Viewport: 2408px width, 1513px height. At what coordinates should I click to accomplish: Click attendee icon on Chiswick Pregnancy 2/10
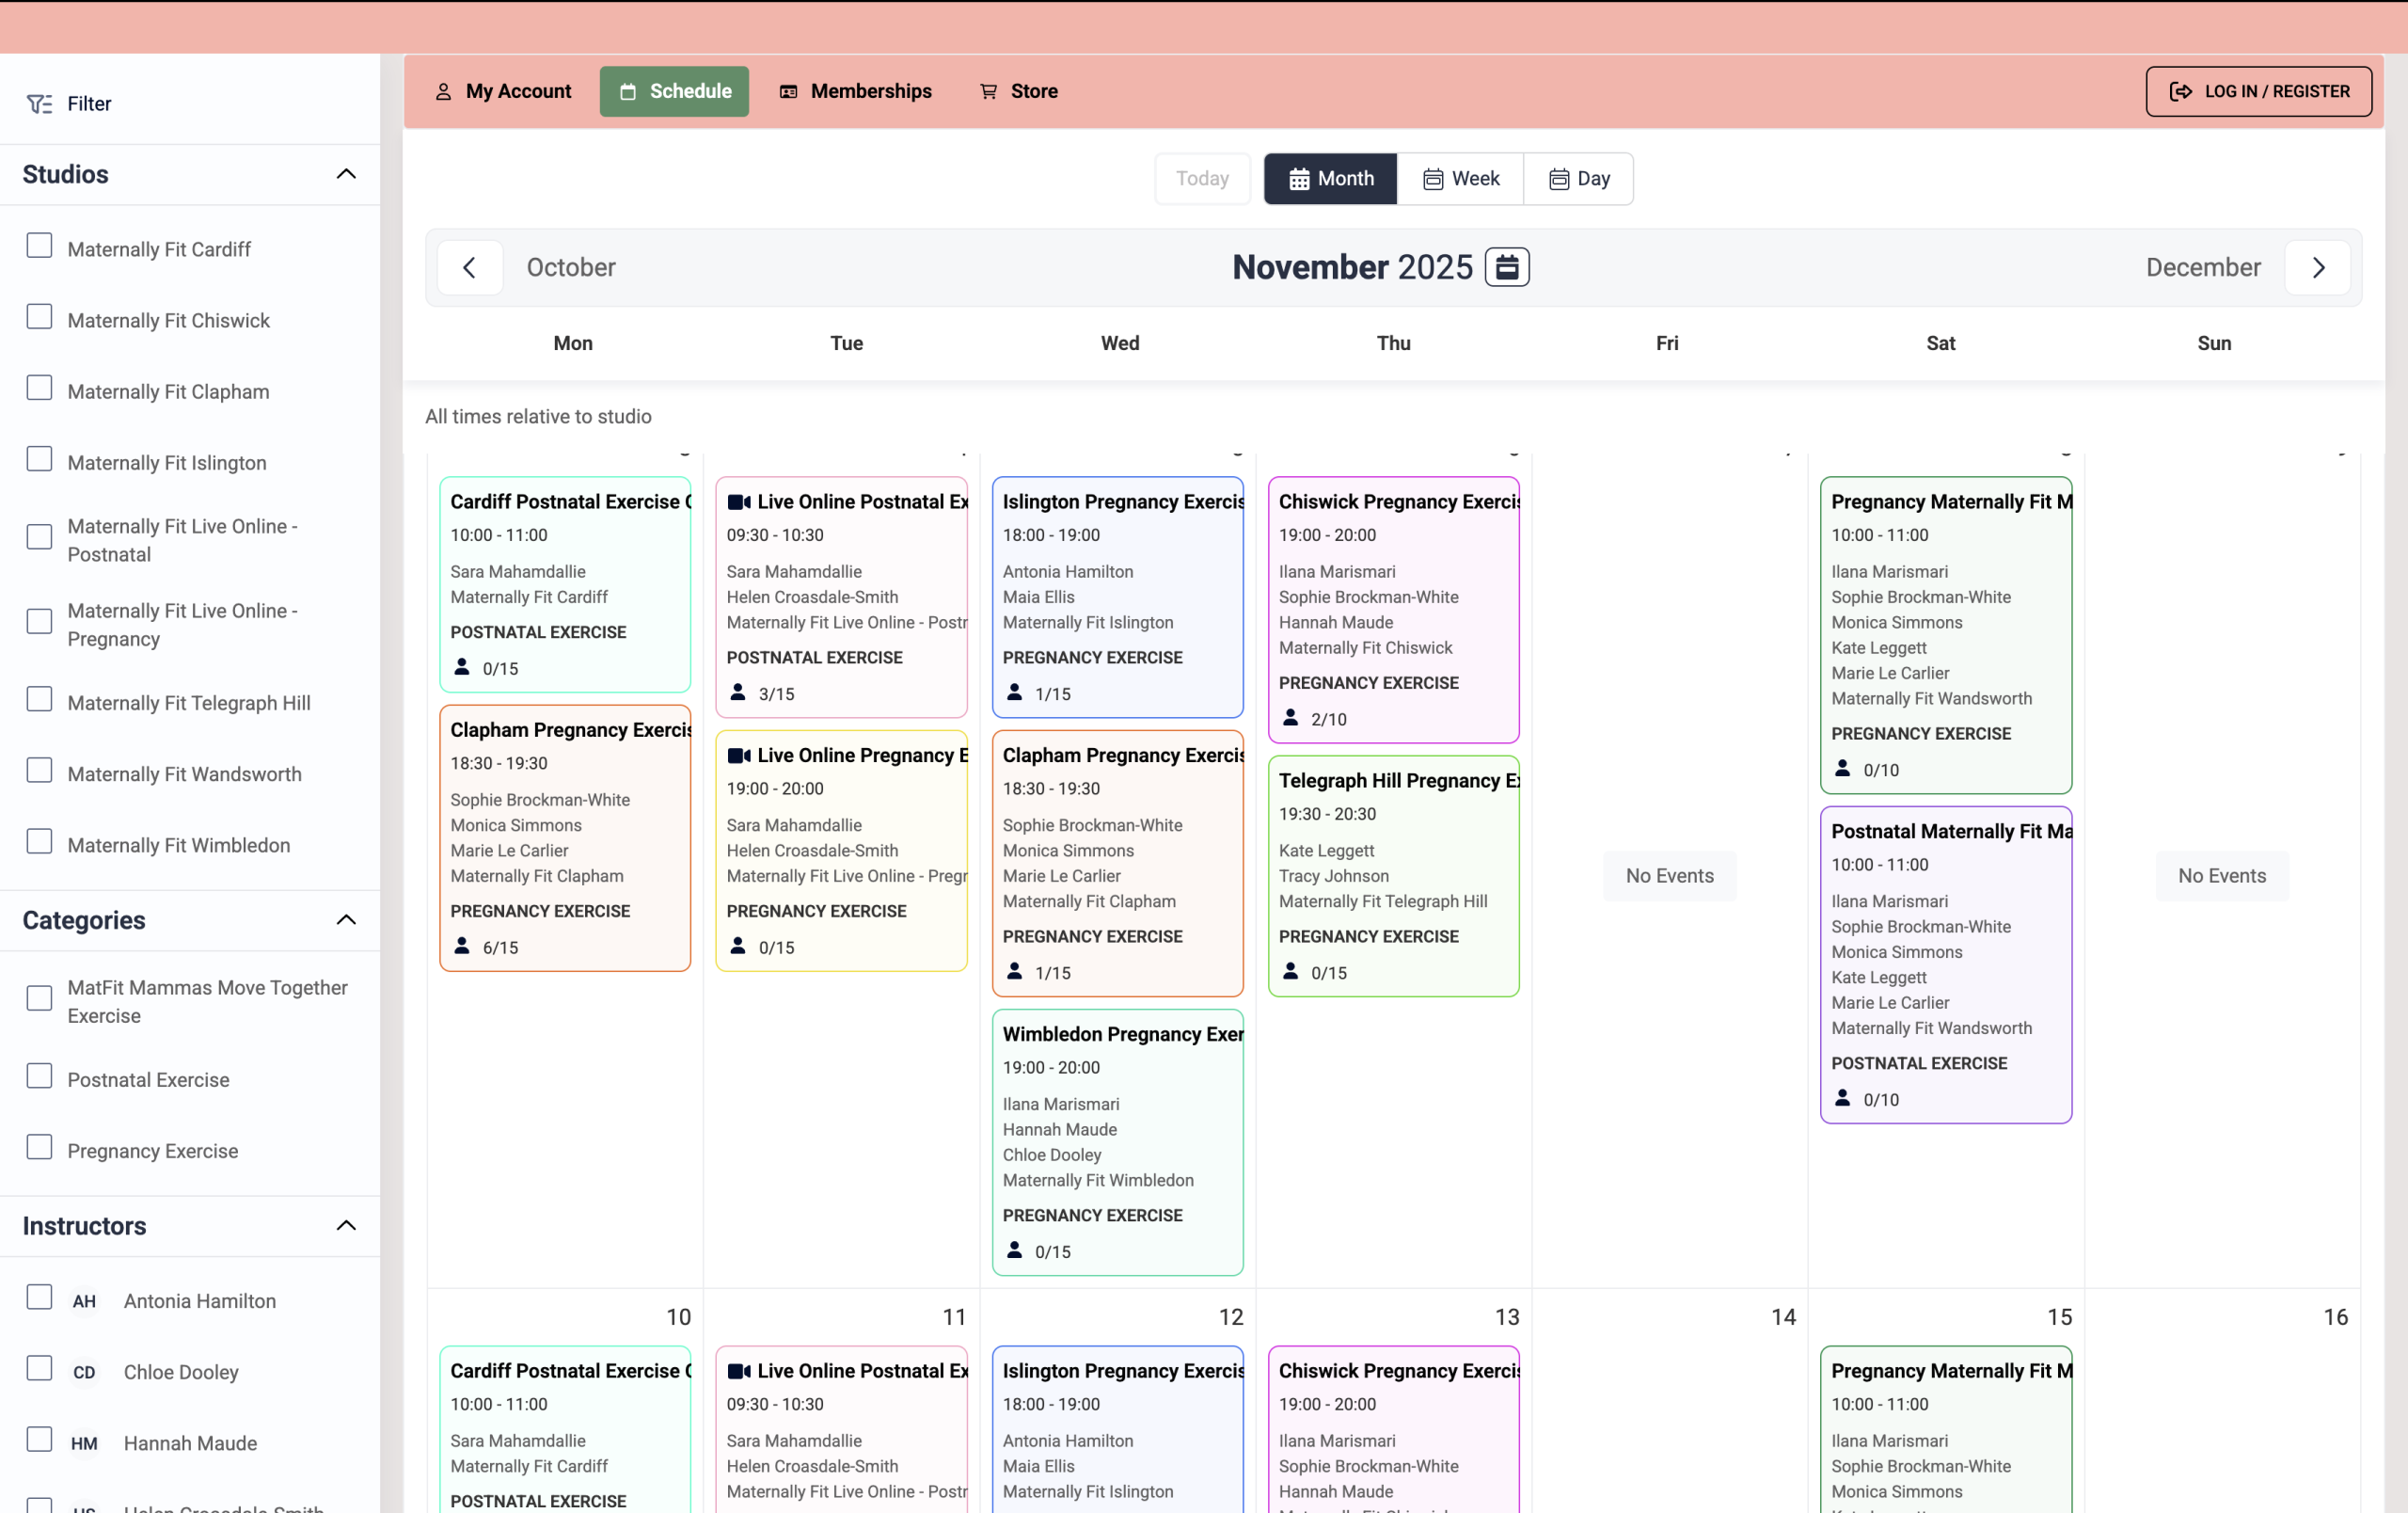coord(1291,718)
